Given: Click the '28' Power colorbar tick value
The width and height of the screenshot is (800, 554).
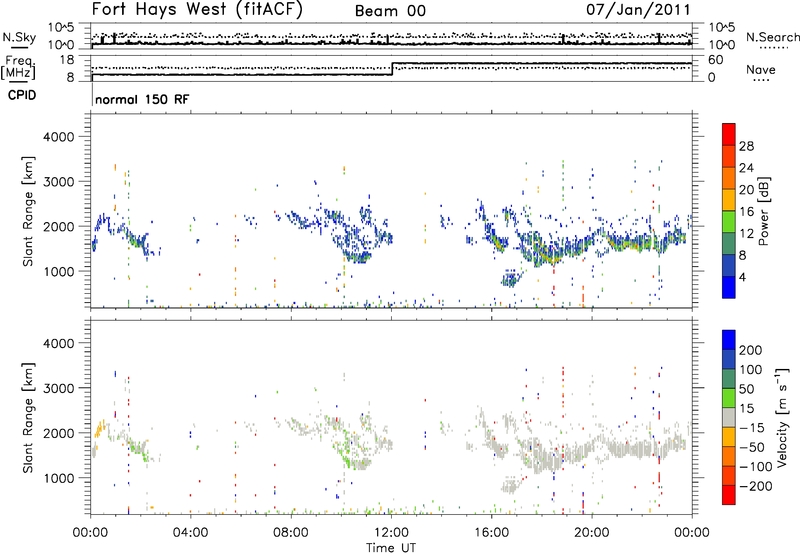Looking at the screenshot, I should coord(746,146).
